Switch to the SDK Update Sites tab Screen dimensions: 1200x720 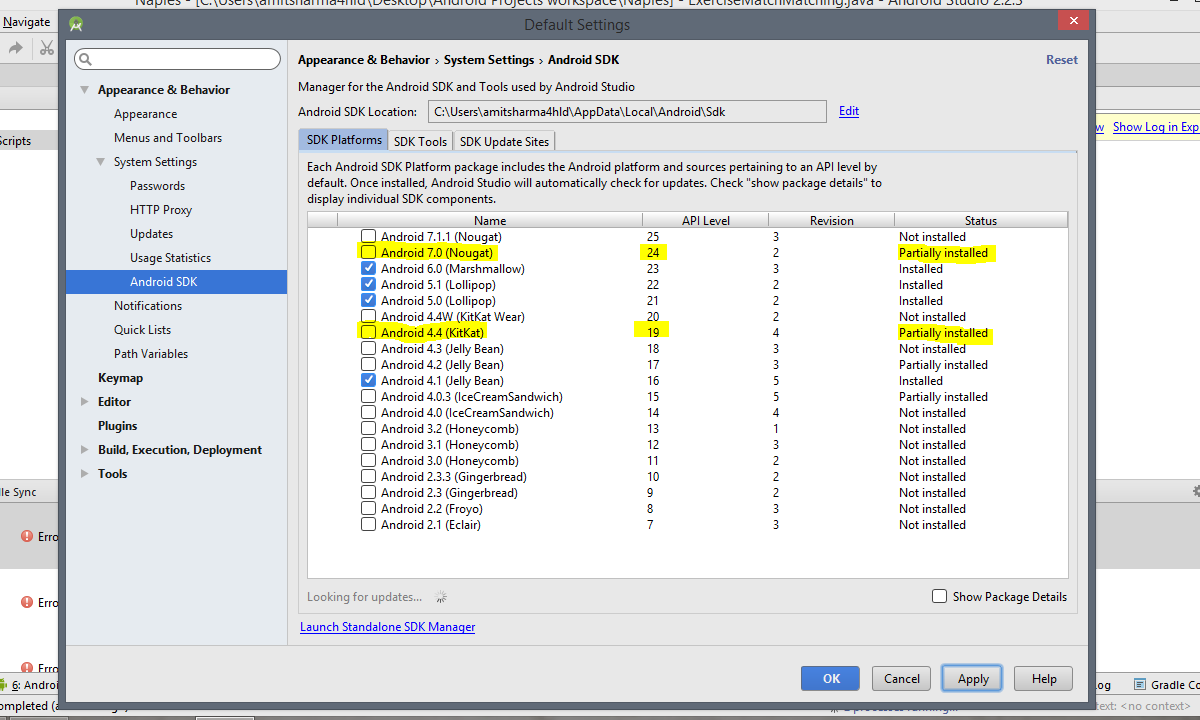pos(504,142)
